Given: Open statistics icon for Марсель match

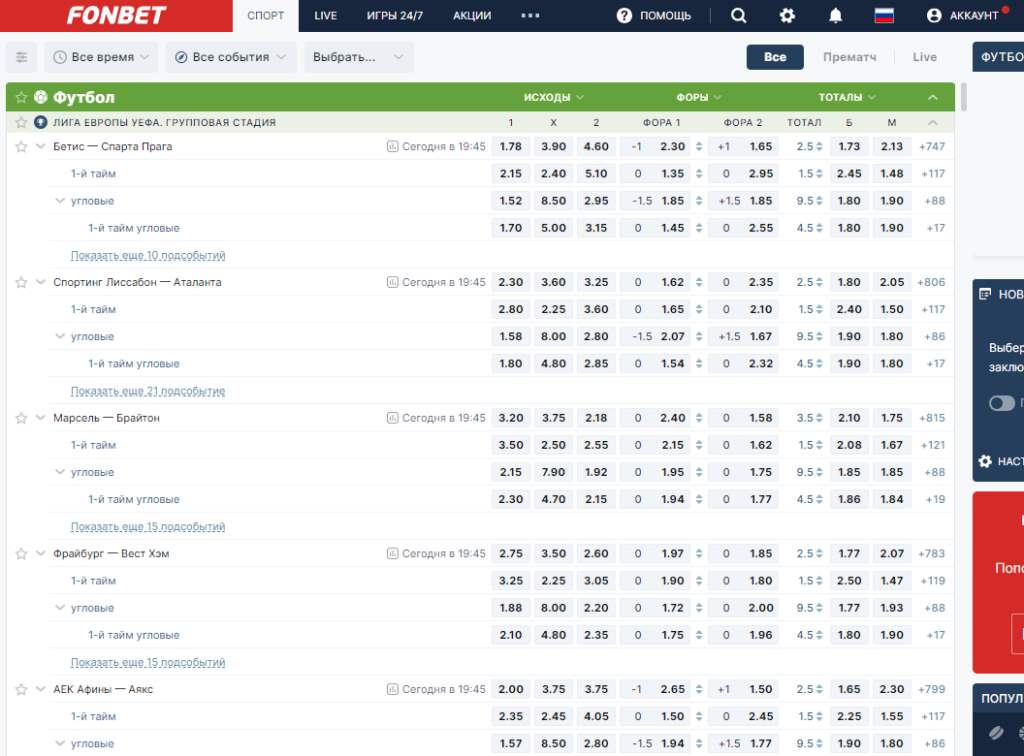Looking at the screenshot, I should 392,418.
